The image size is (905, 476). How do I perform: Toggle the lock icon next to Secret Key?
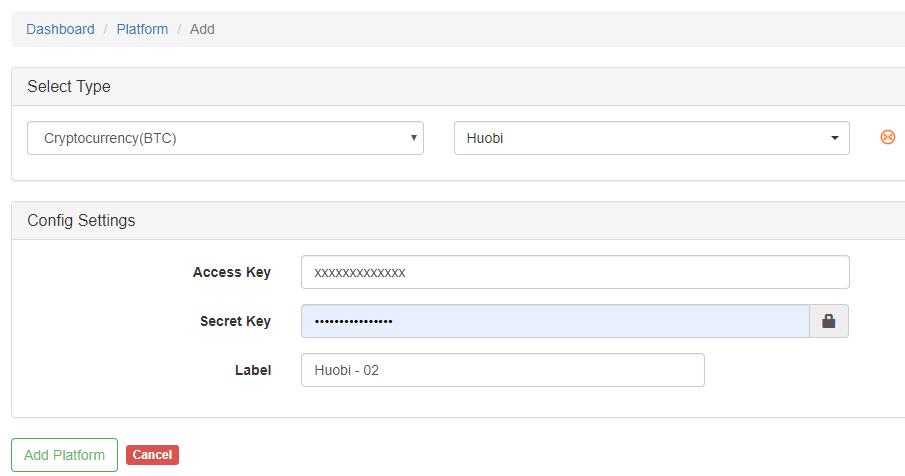tap(829, 321)
